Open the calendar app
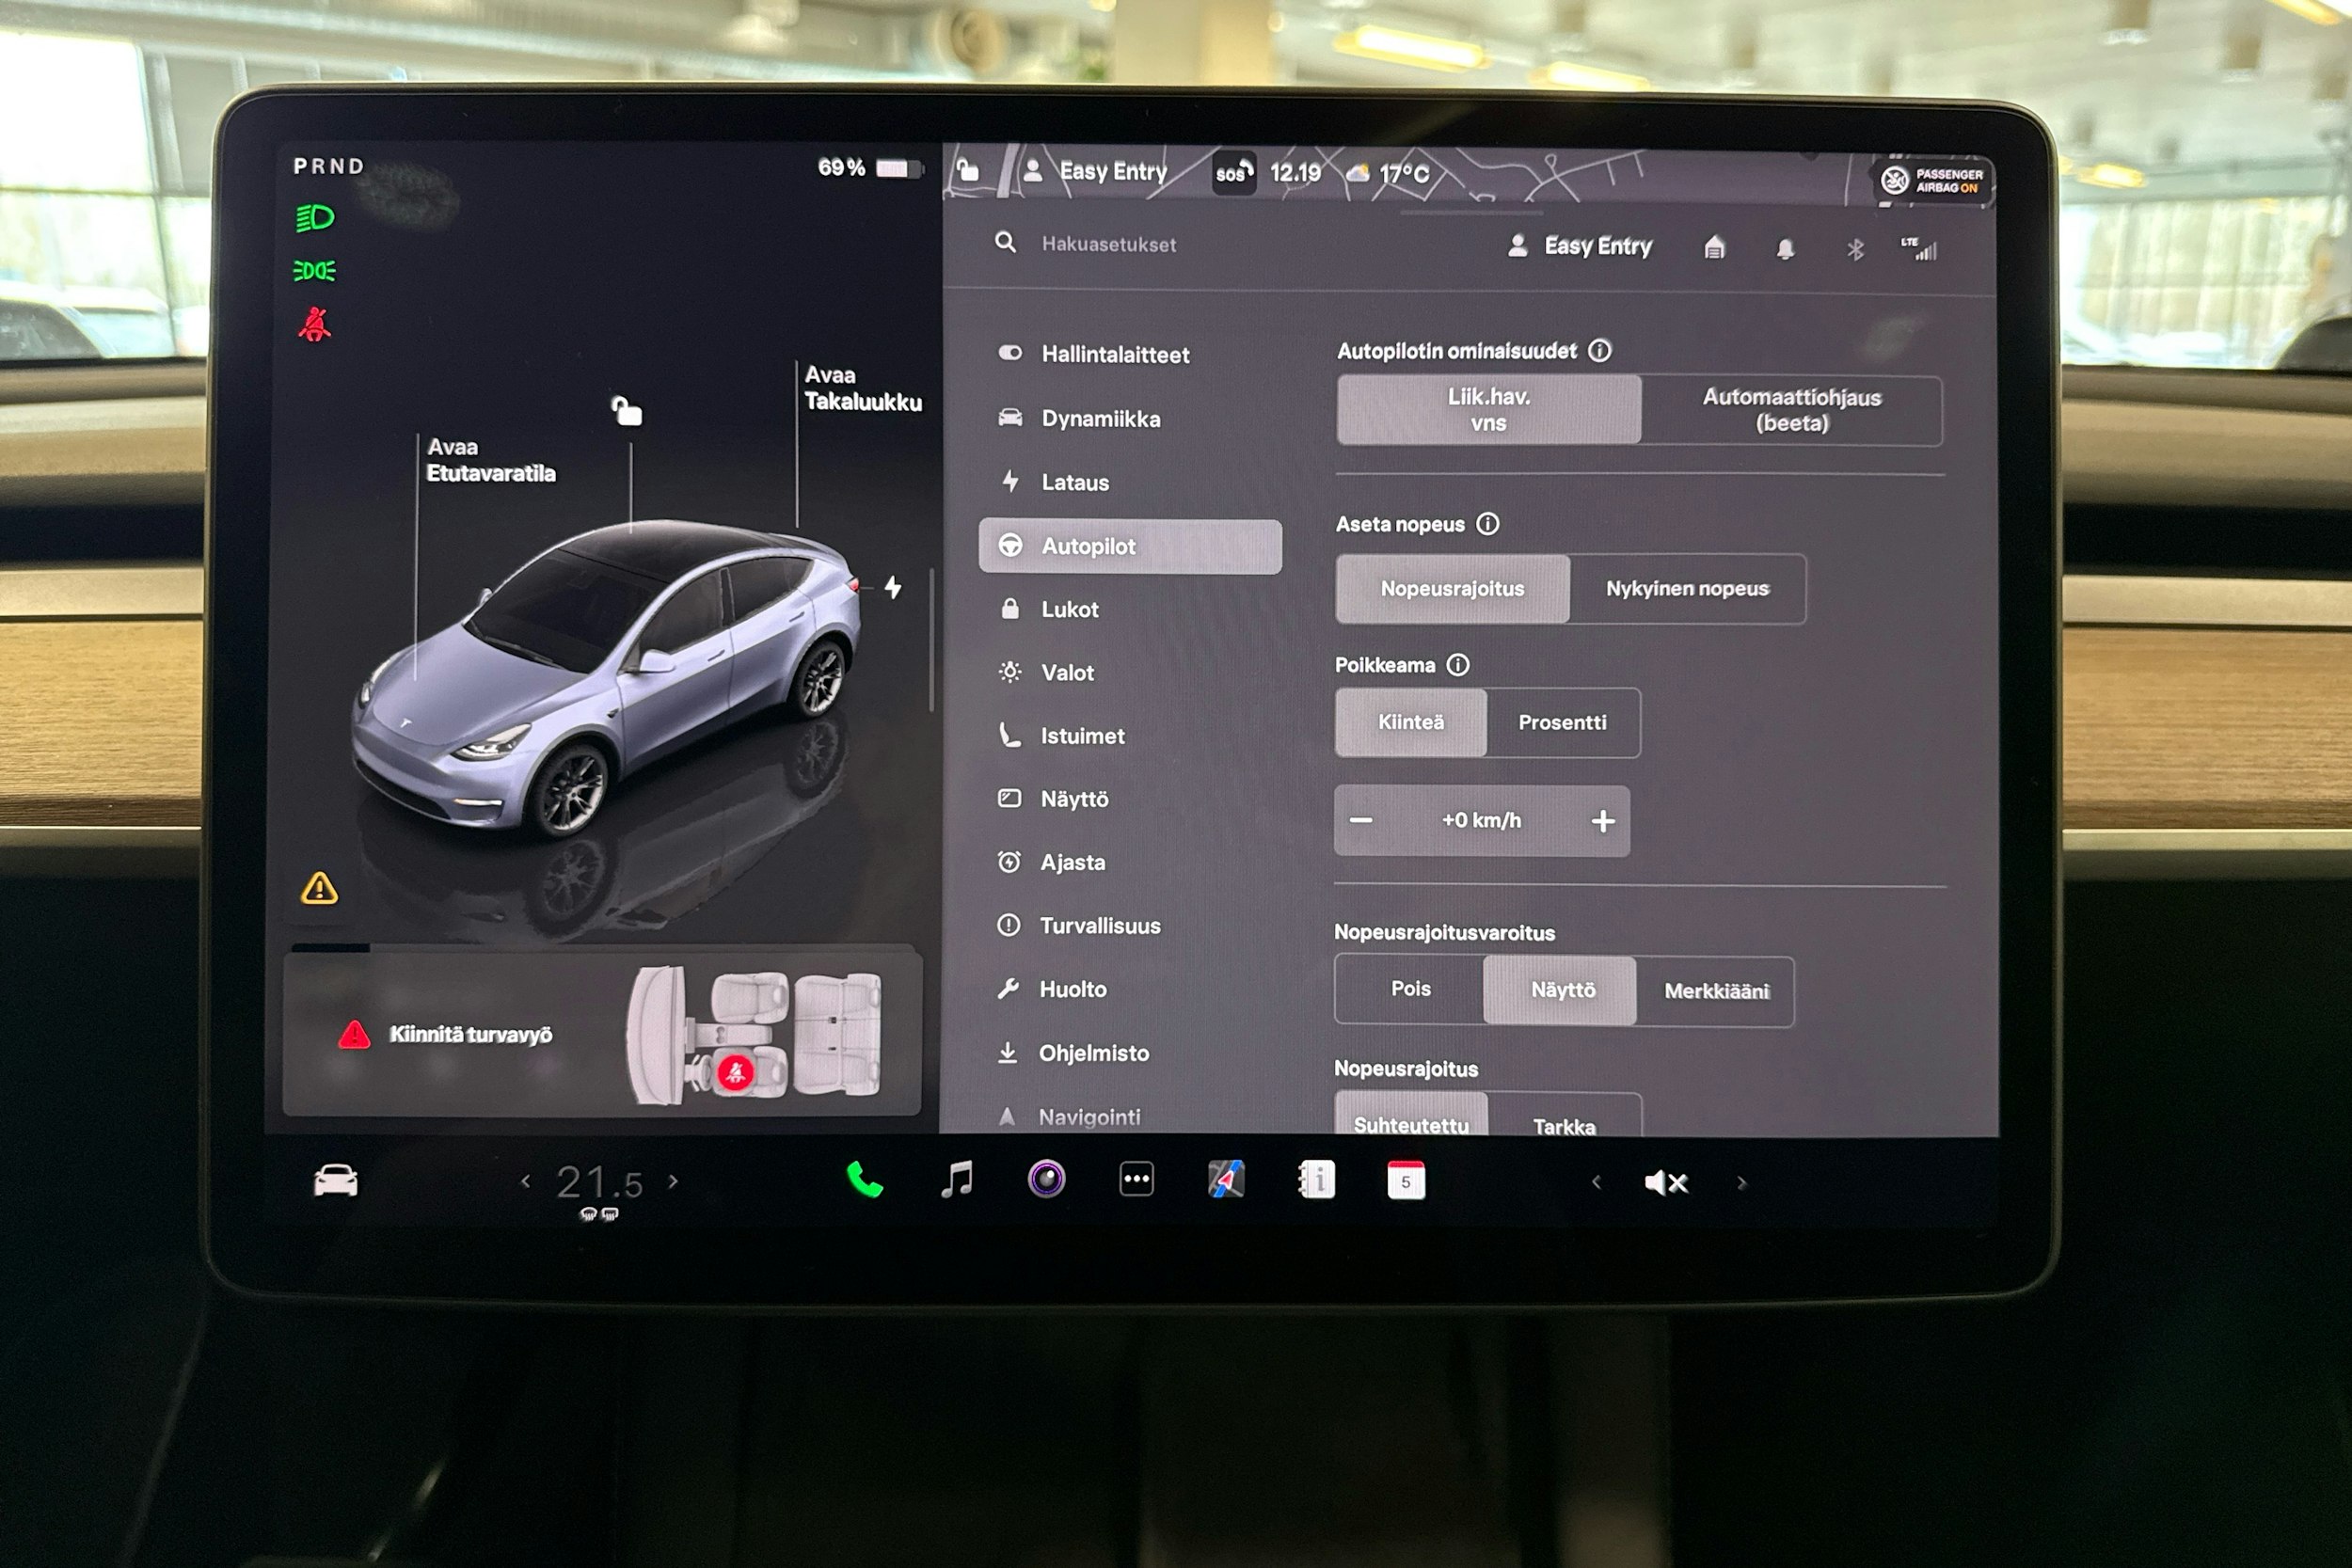Screen dimensions: 2352x1568 [1405, 1181]
